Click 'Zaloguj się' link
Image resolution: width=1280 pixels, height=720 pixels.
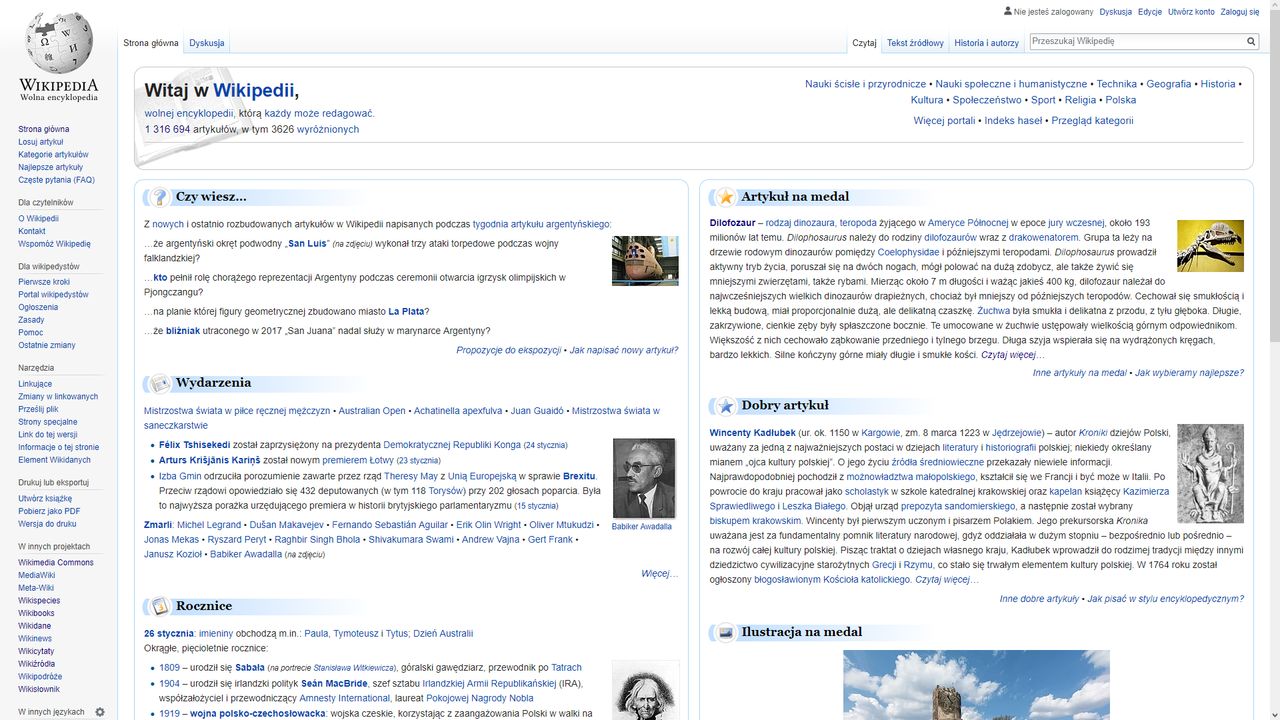coord(1240,12)
